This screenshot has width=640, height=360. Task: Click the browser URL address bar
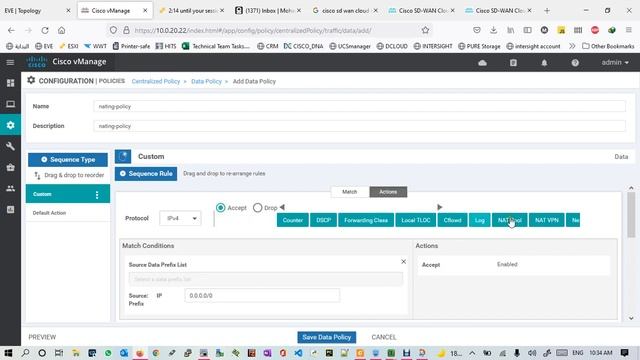point(269,30)
